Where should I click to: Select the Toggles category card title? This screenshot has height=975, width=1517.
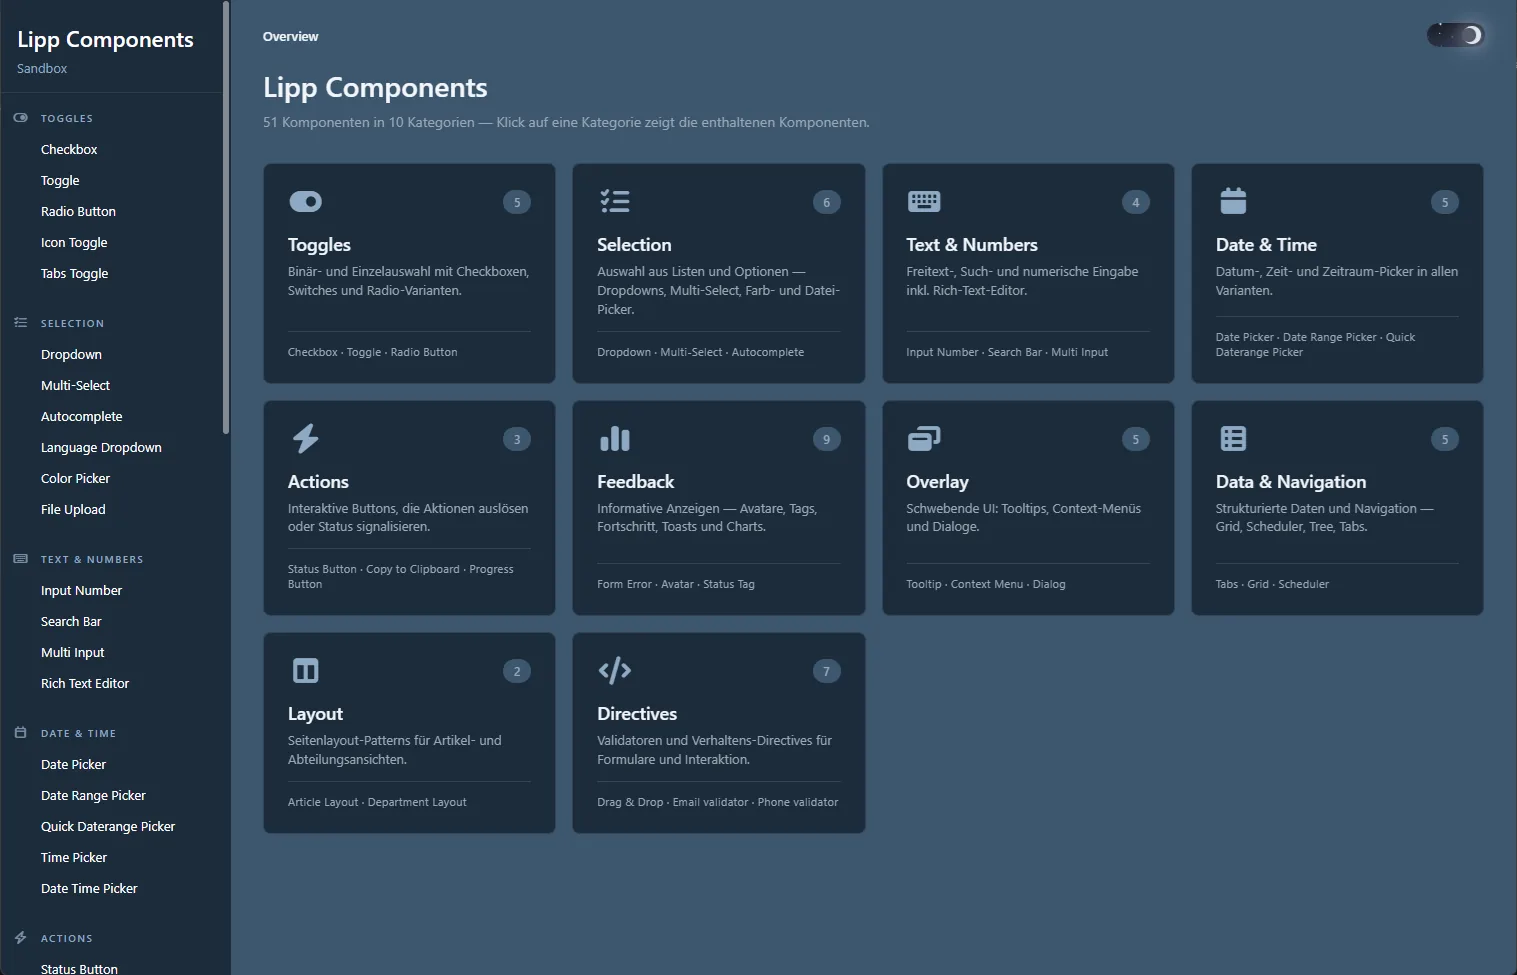319,245
